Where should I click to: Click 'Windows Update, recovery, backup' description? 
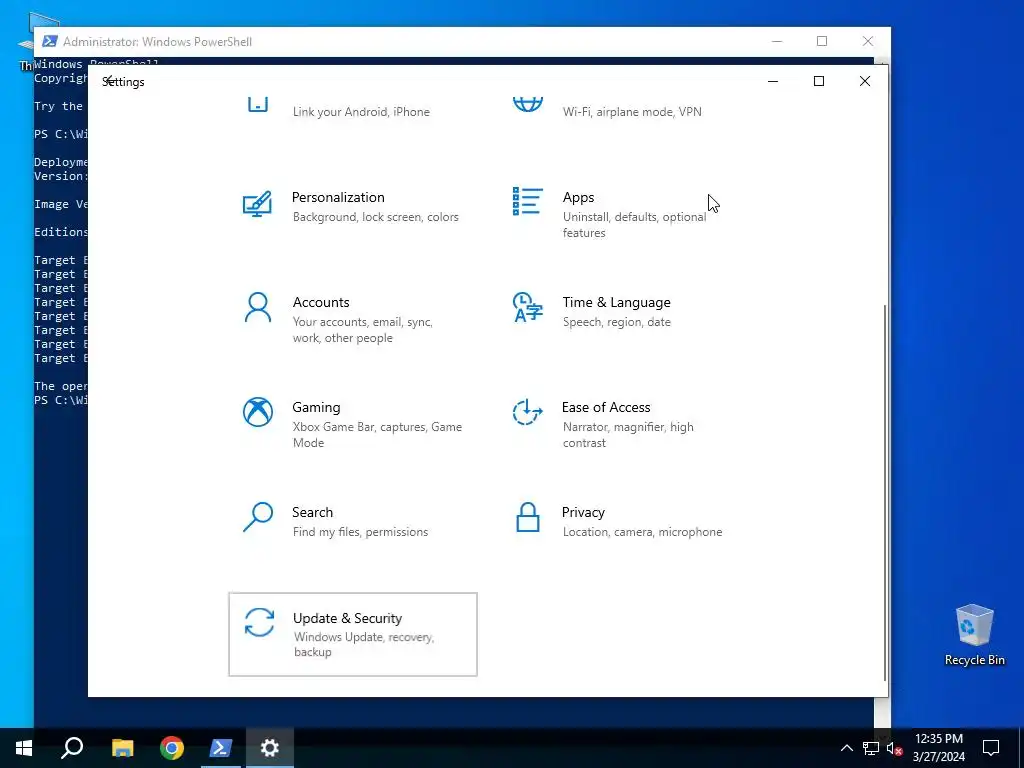(364, 645)
